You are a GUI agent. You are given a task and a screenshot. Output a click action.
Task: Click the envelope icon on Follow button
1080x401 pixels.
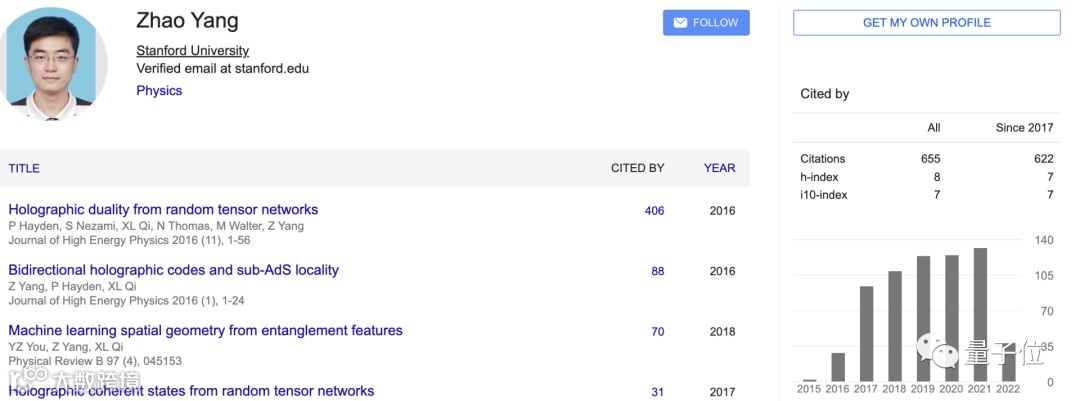(680, 23)
